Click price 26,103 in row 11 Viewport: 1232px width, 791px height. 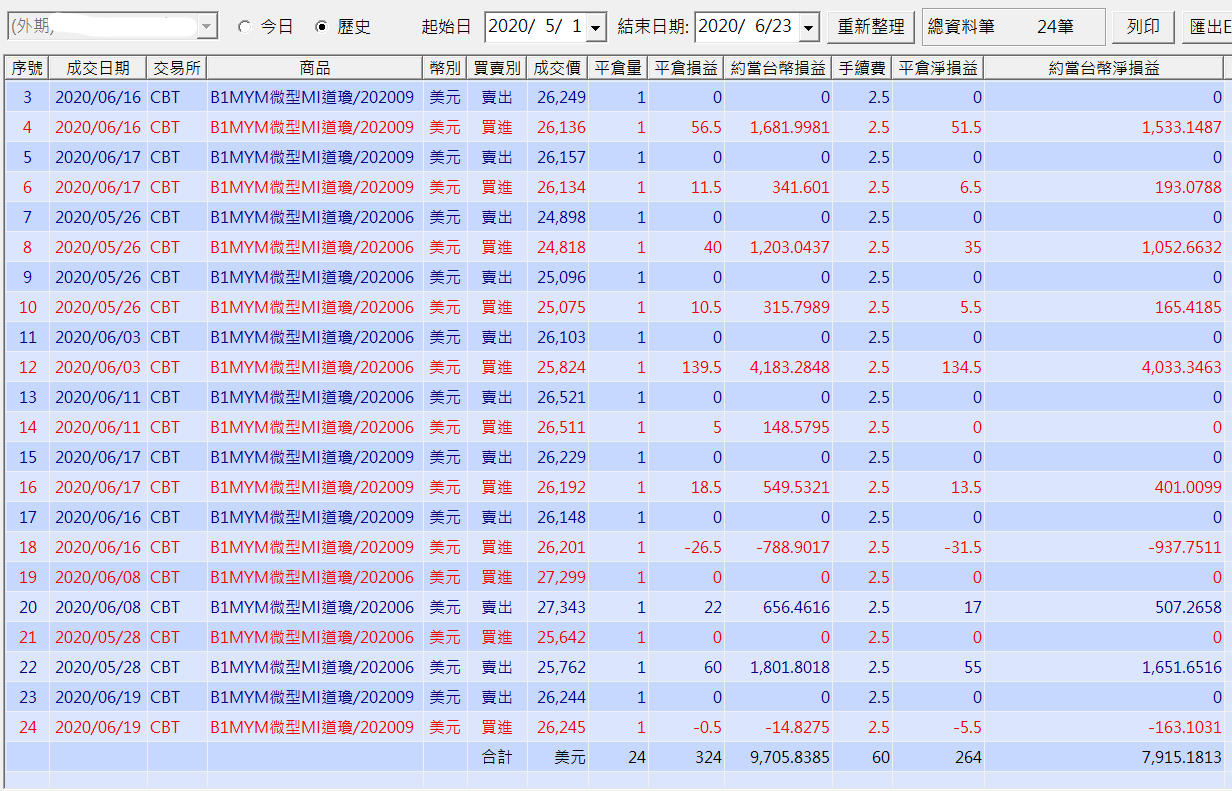561,337
